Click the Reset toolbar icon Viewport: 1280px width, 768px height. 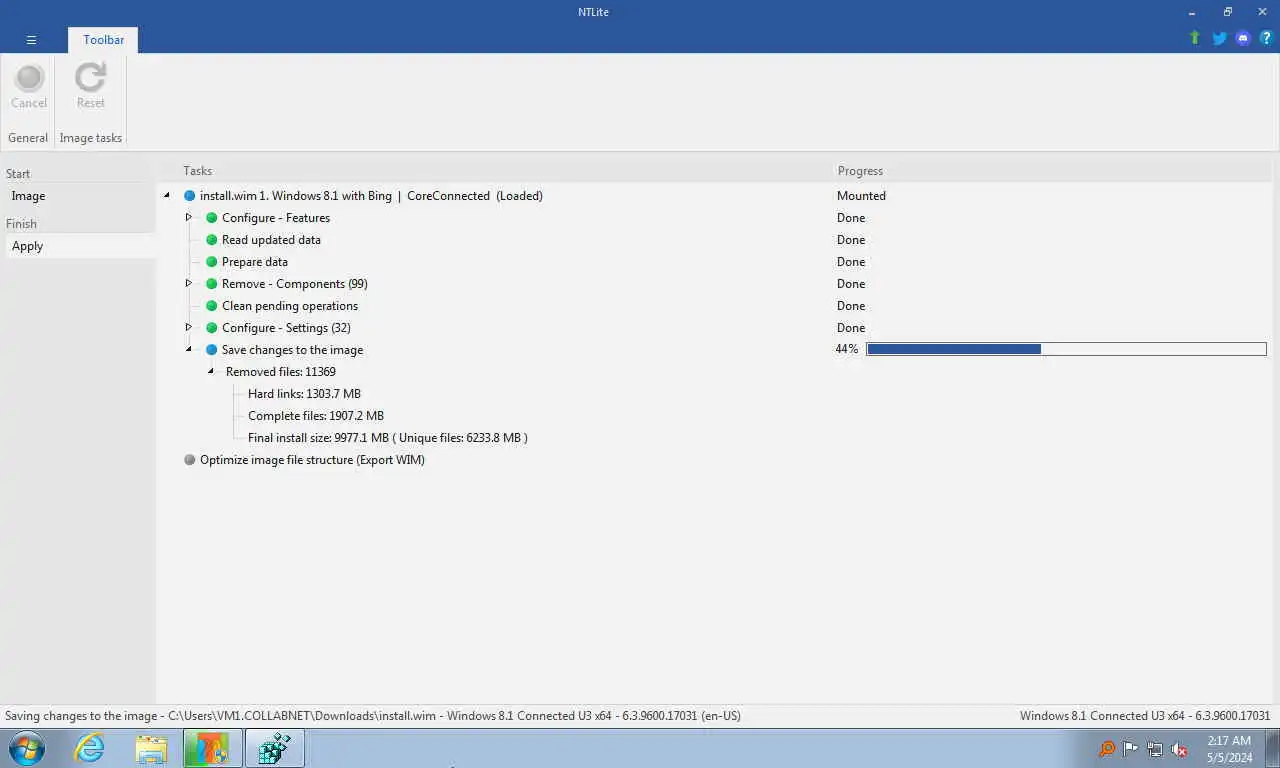click(x=90, y=77)
